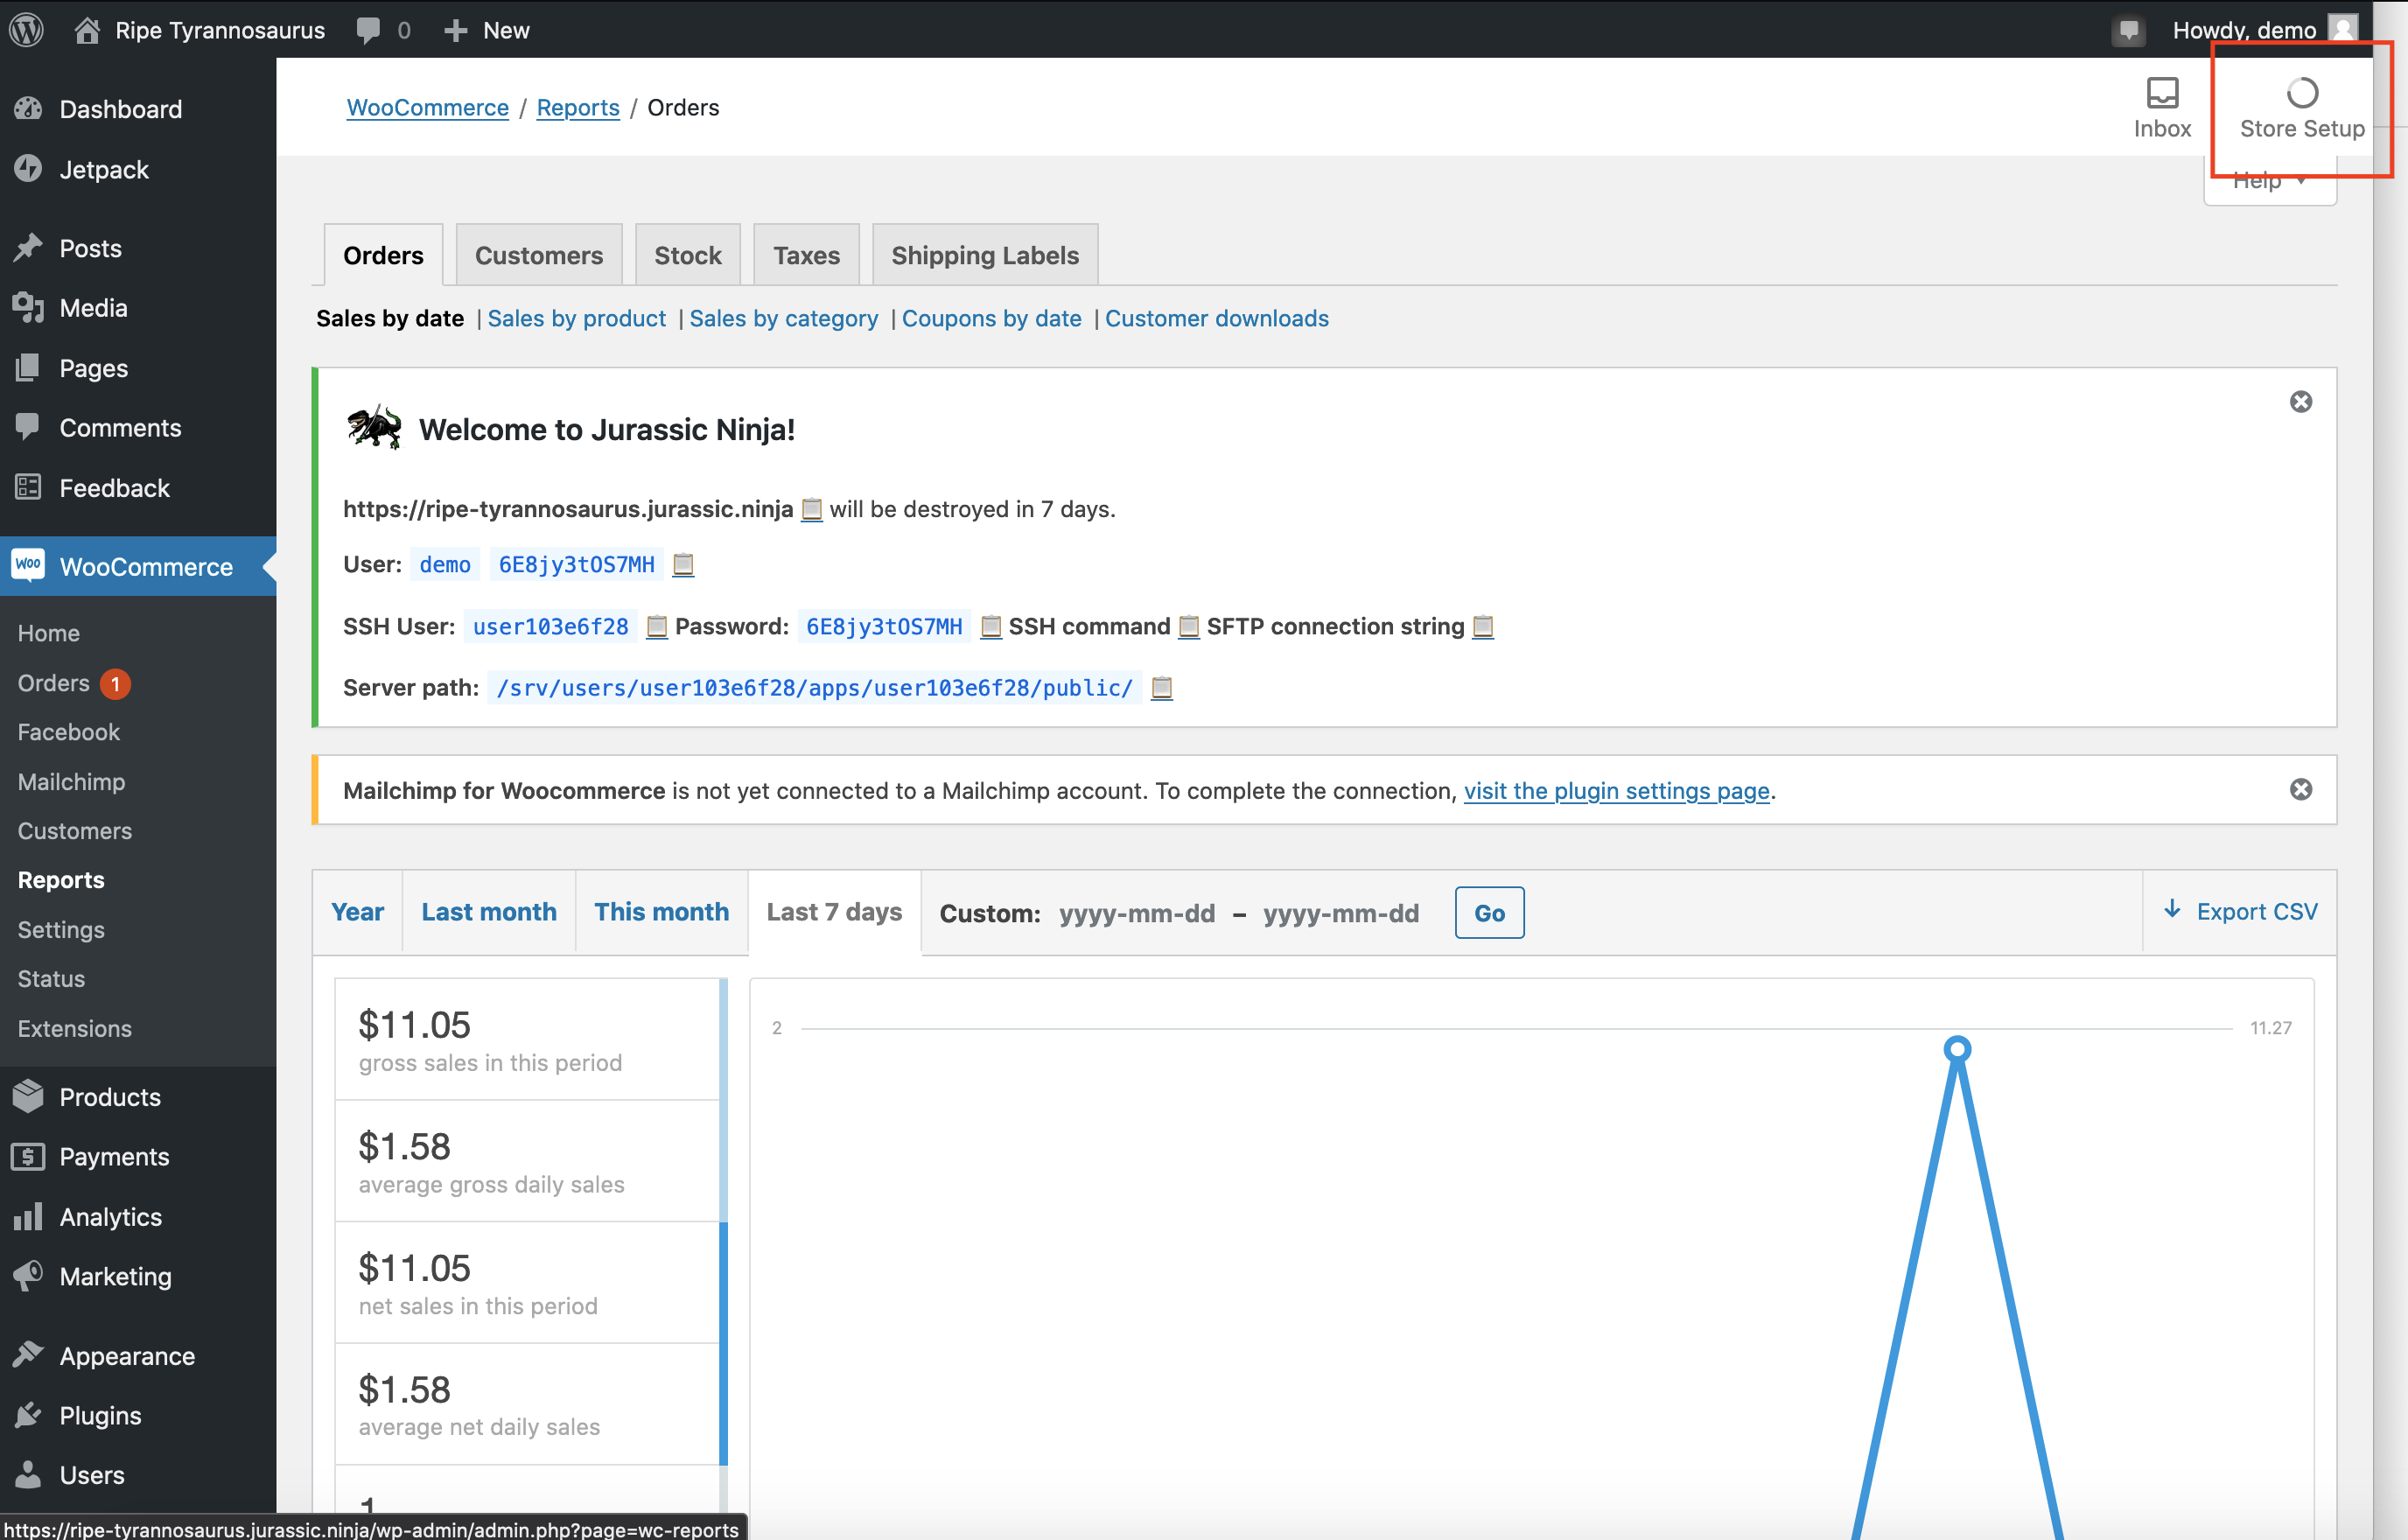Open Posts in the sidebar

(x=138, y=248)
